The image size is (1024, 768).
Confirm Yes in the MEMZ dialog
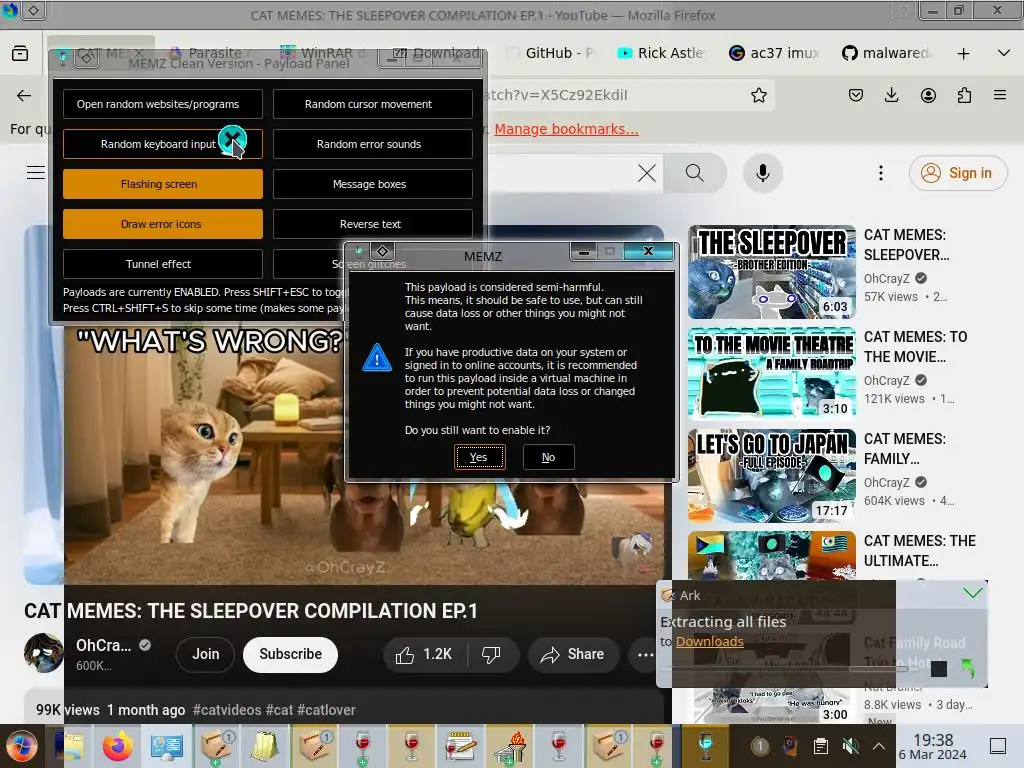tap(479, 457)
